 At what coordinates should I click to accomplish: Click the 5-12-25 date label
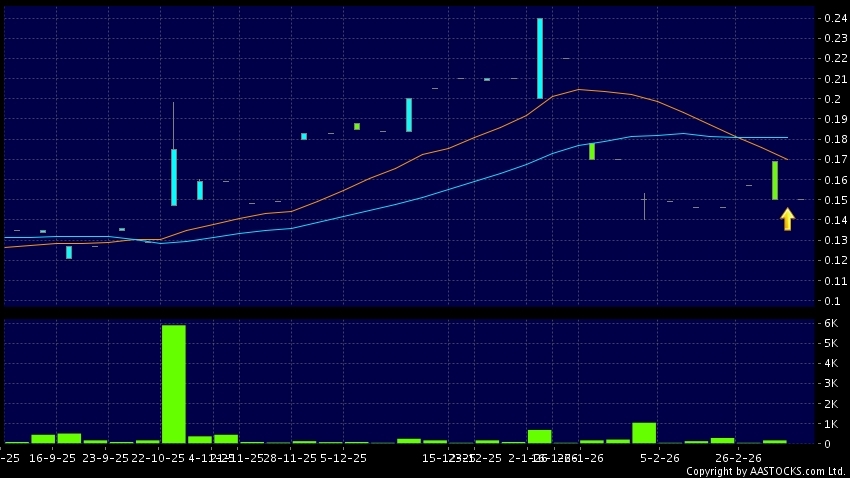(343, 458)
